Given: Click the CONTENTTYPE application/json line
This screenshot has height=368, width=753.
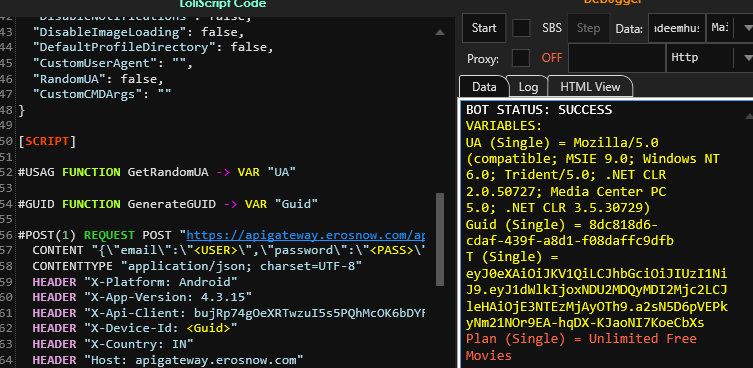Looking at the screenshot, I should pyautogui.click(x=197, y=266).
